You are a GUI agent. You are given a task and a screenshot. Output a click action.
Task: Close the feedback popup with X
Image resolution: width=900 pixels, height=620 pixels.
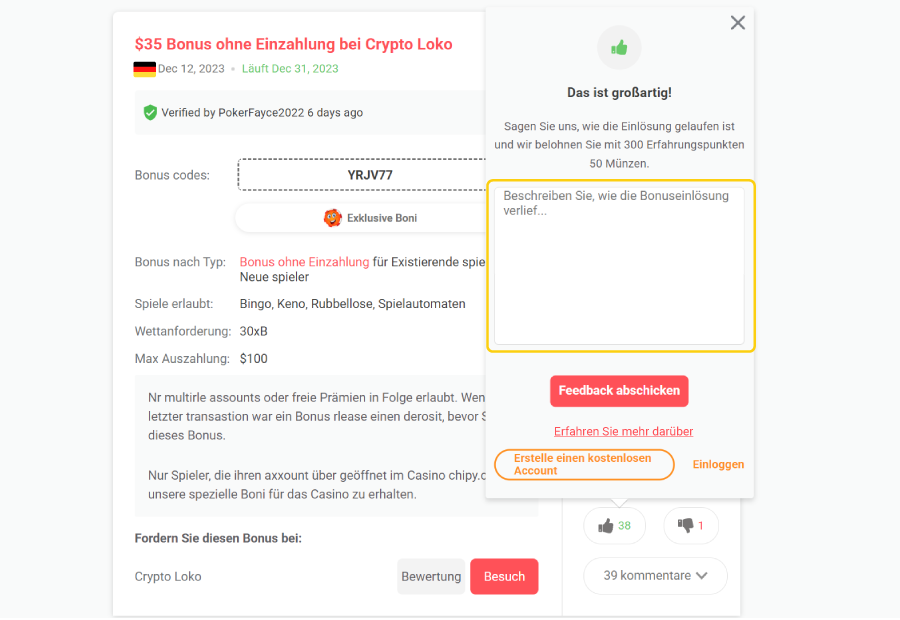738,23
